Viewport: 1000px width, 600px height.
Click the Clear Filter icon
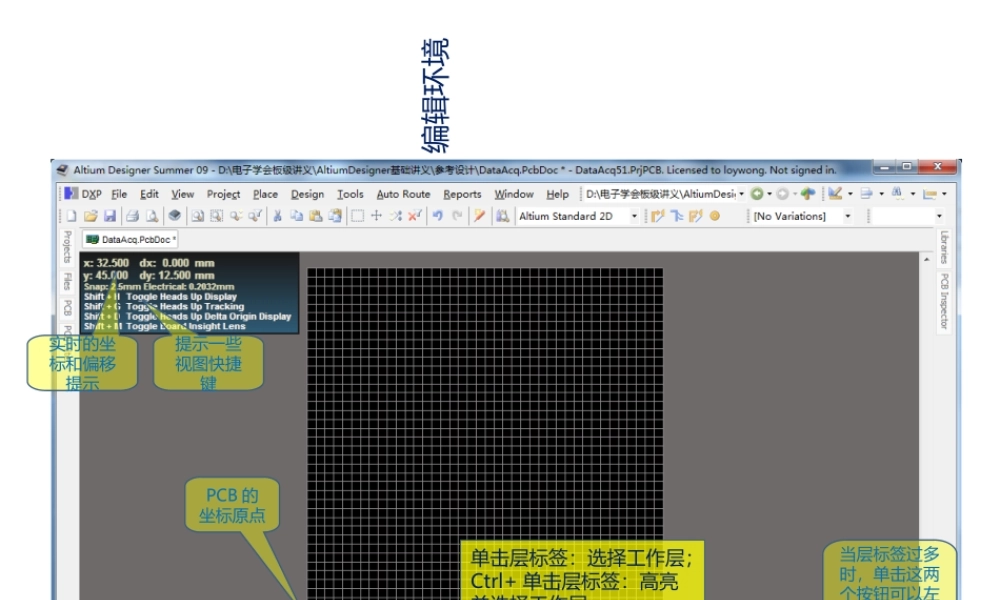415,216
